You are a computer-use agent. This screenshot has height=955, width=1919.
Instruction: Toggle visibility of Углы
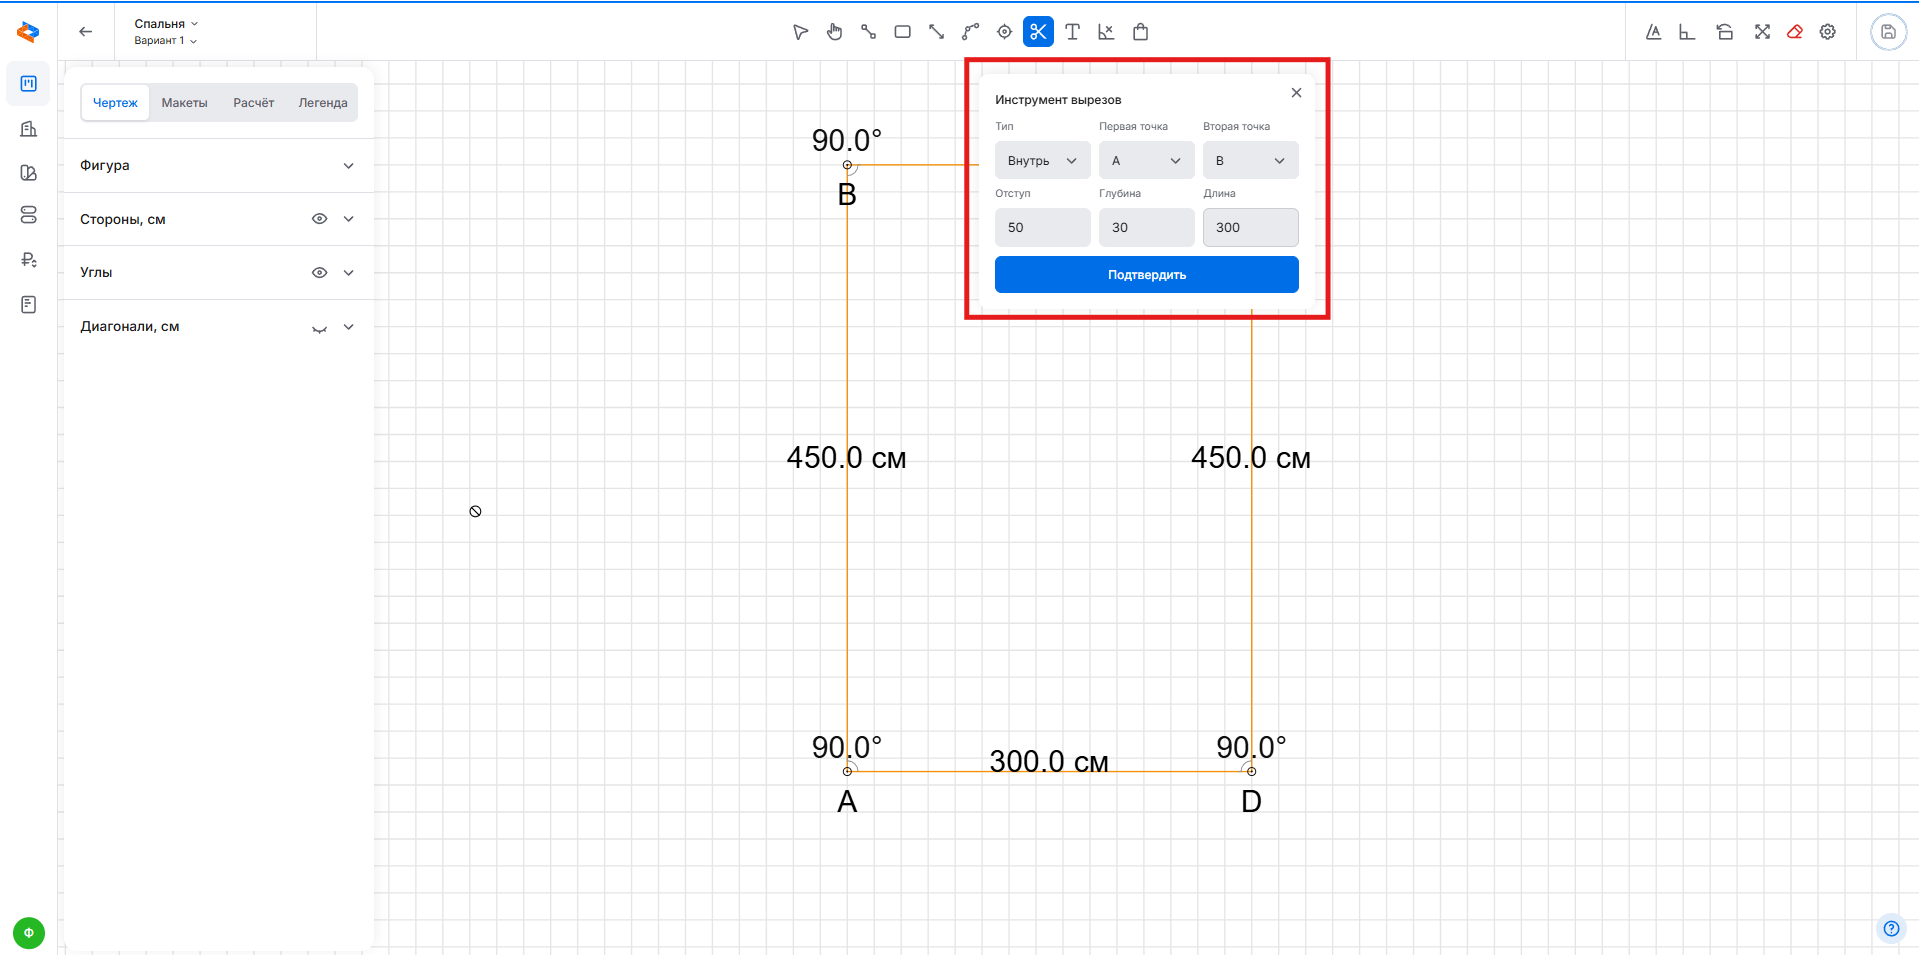click(319, 273)
